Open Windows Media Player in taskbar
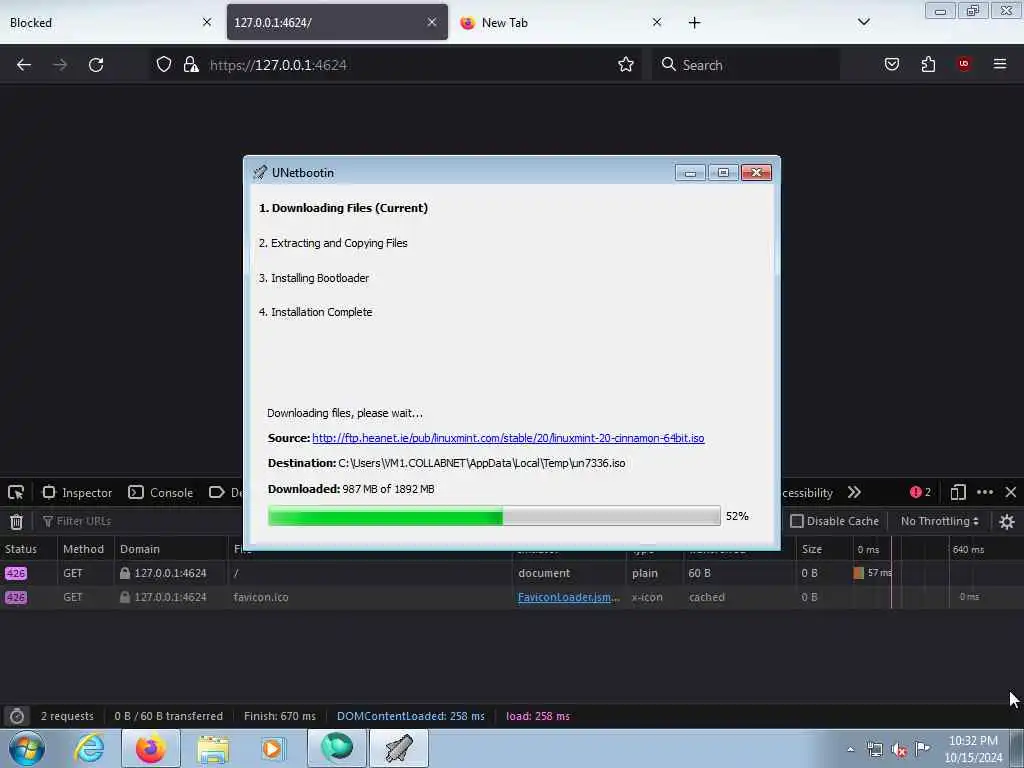The width and height of the screenshot is (1024, 768). tap(273, 748)
